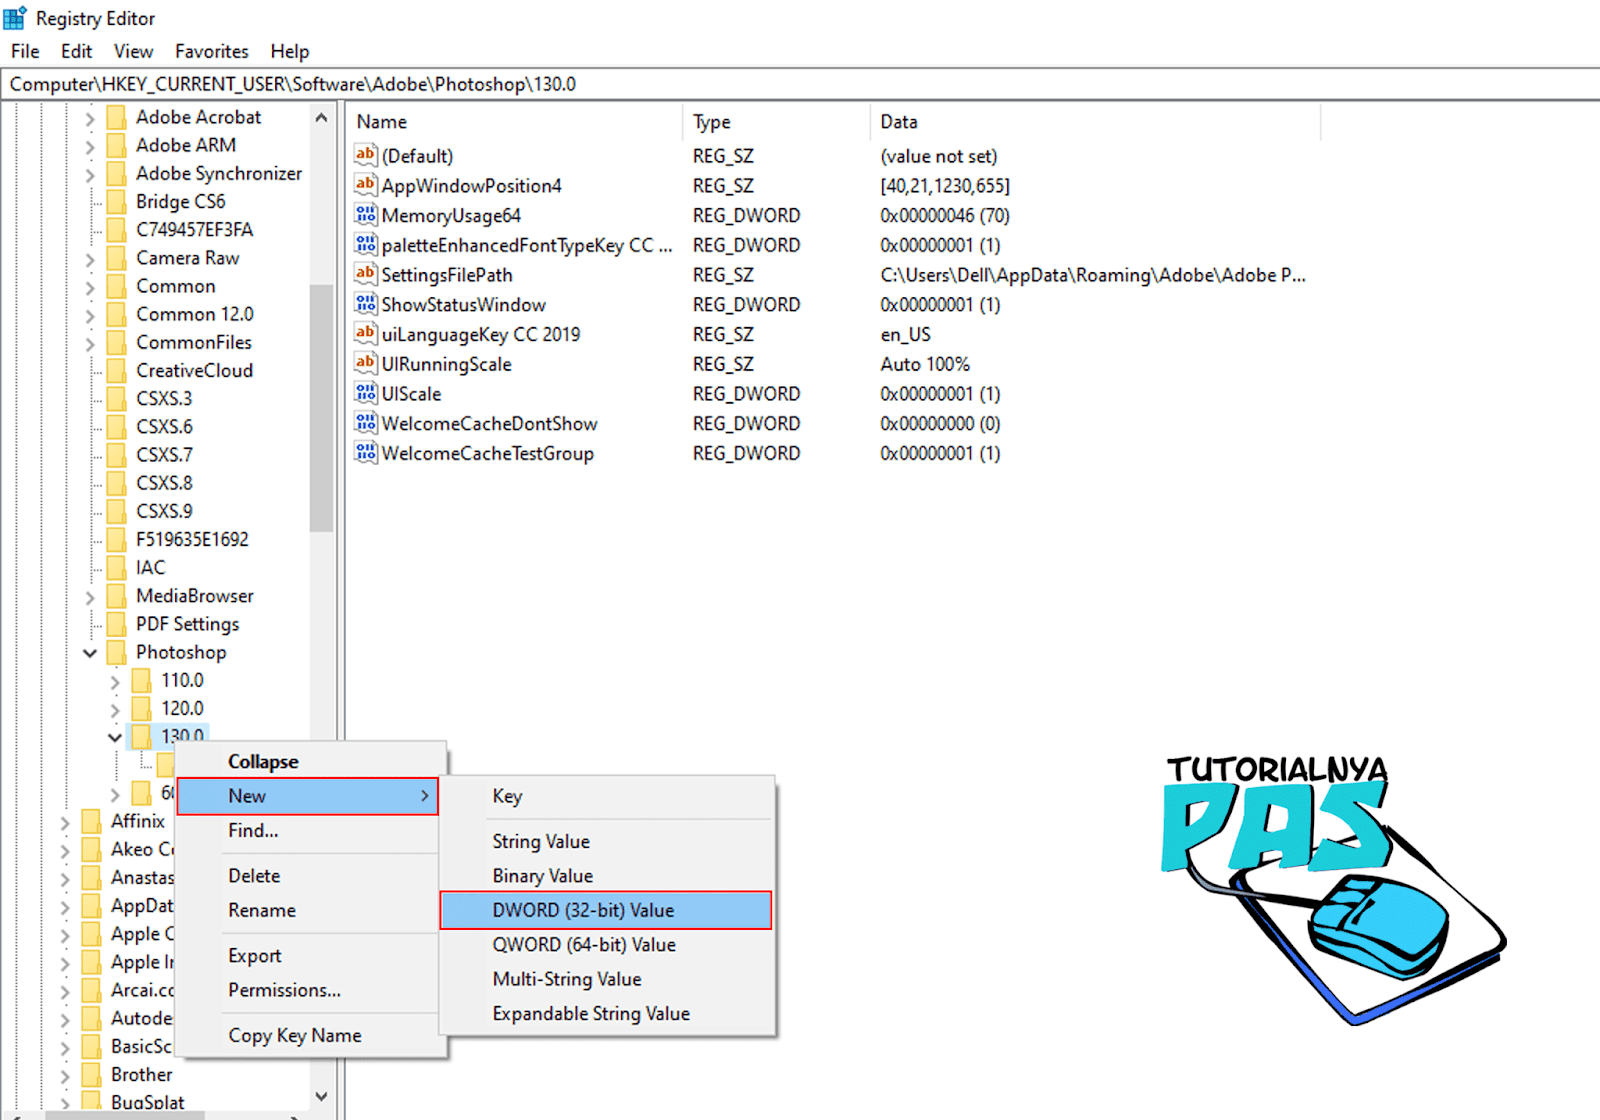Select the MemoryUsage64 DWORD icon
The height and width of the screenshot is (1120, 1600).
[366, 215]
